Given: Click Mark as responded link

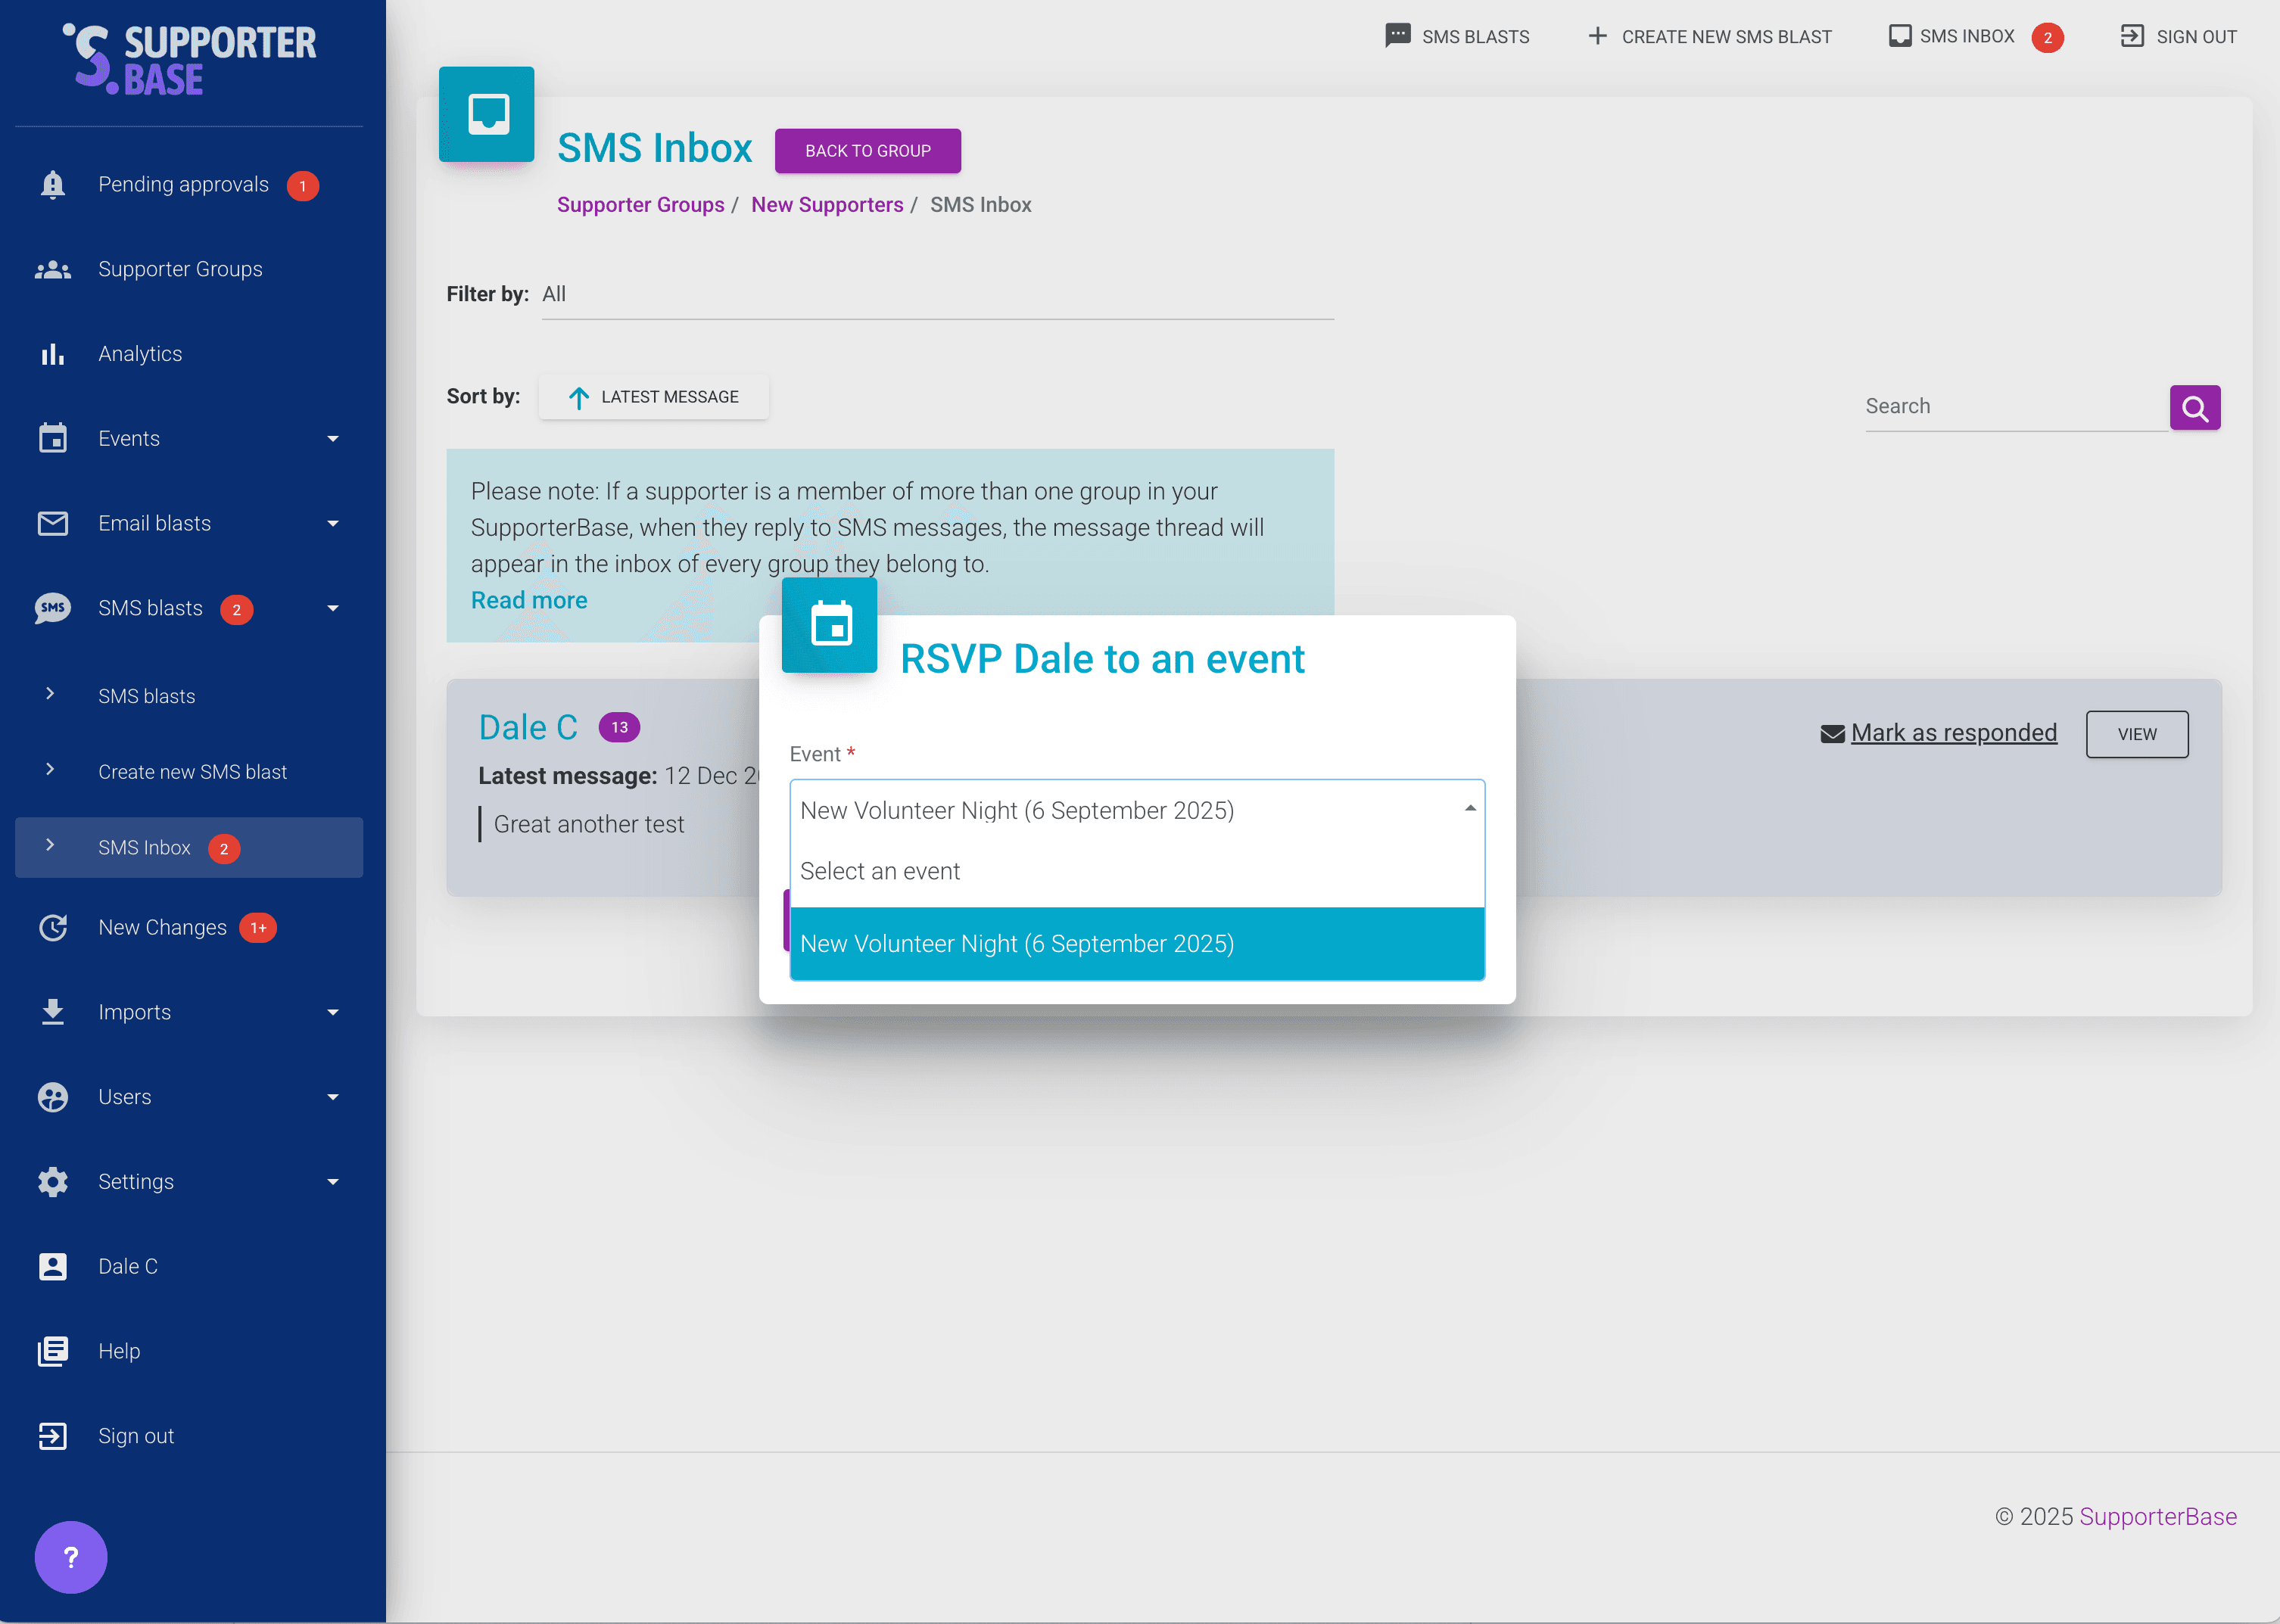Looking at the screenshot, I should point(1952,733).
